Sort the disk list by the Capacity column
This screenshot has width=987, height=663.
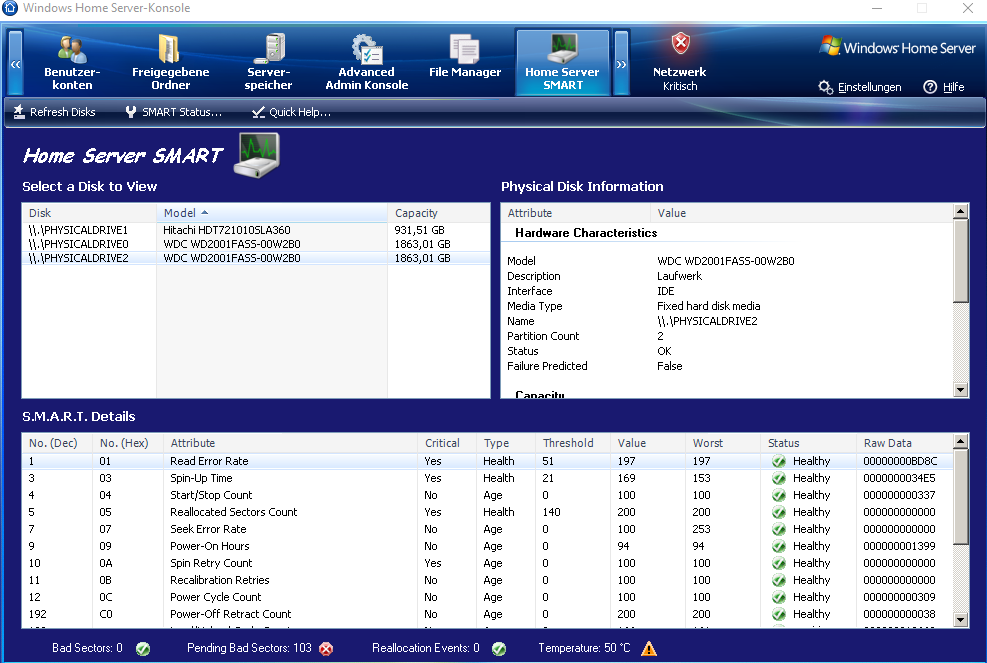[439, 213]
